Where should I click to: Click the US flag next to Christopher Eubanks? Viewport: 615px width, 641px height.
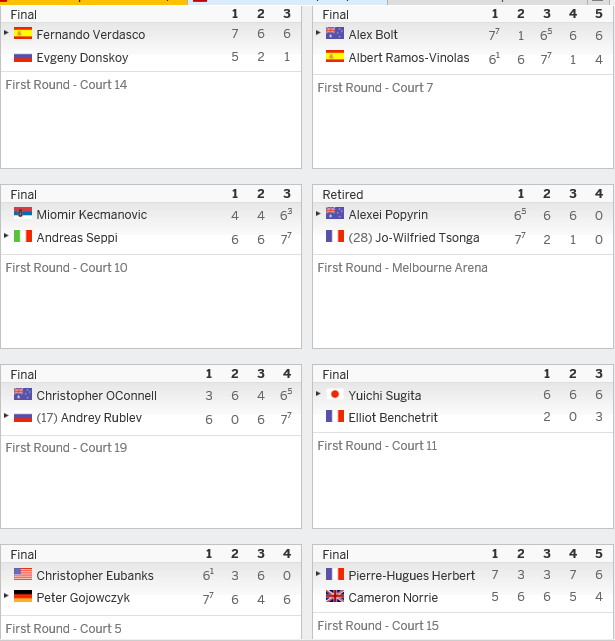click(23, 574)
